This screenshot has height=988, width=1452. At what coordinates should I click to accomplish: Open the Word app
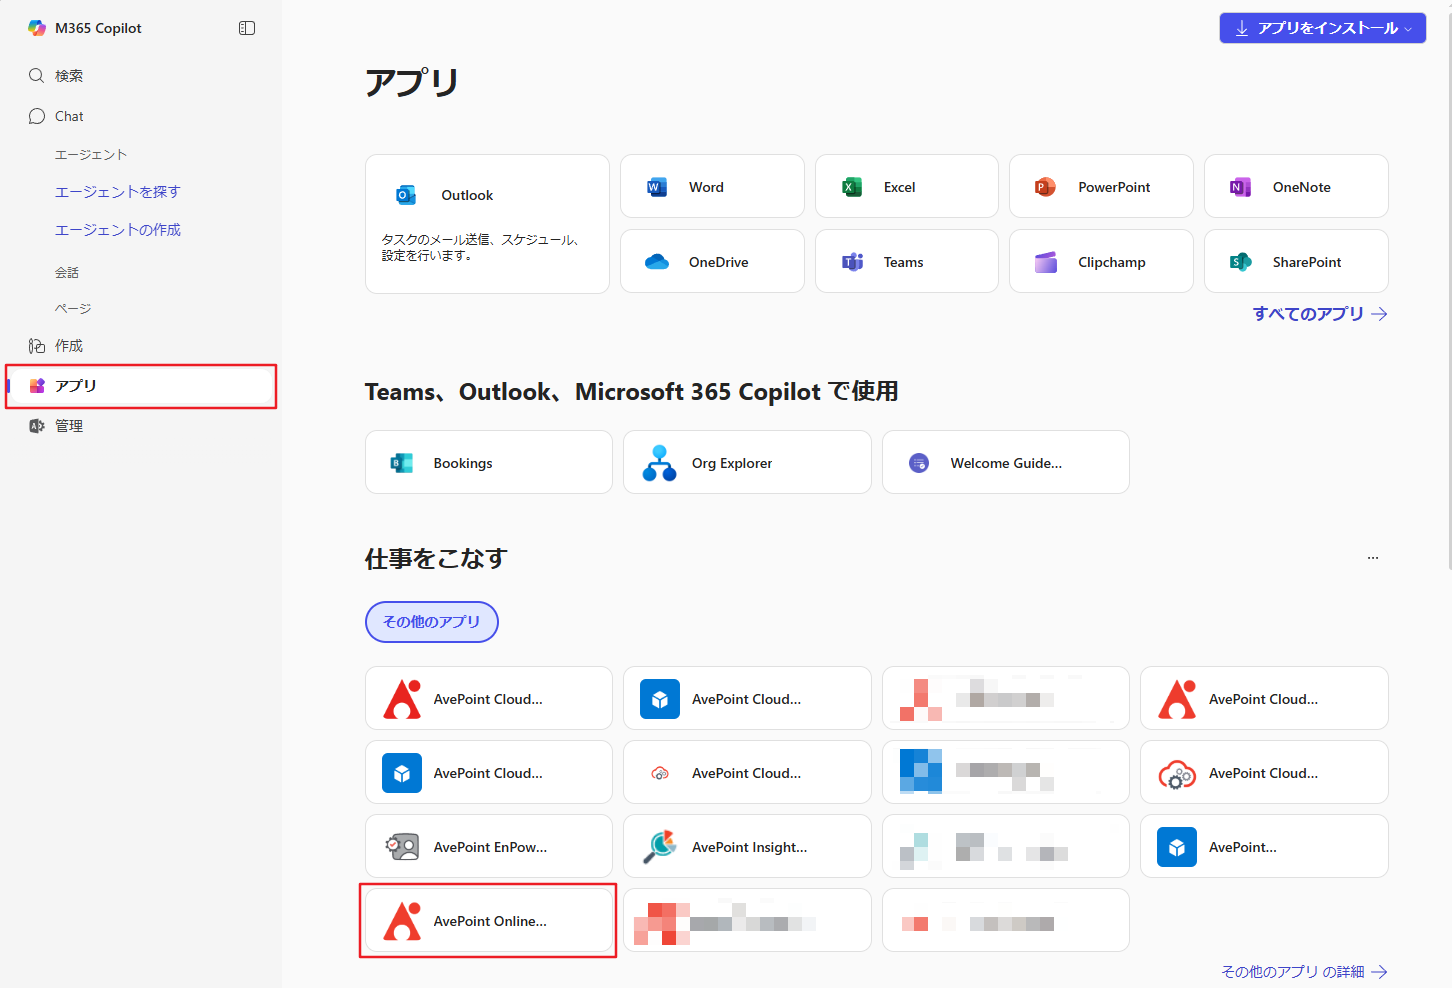pyautogui.click(x=712, y=186)
